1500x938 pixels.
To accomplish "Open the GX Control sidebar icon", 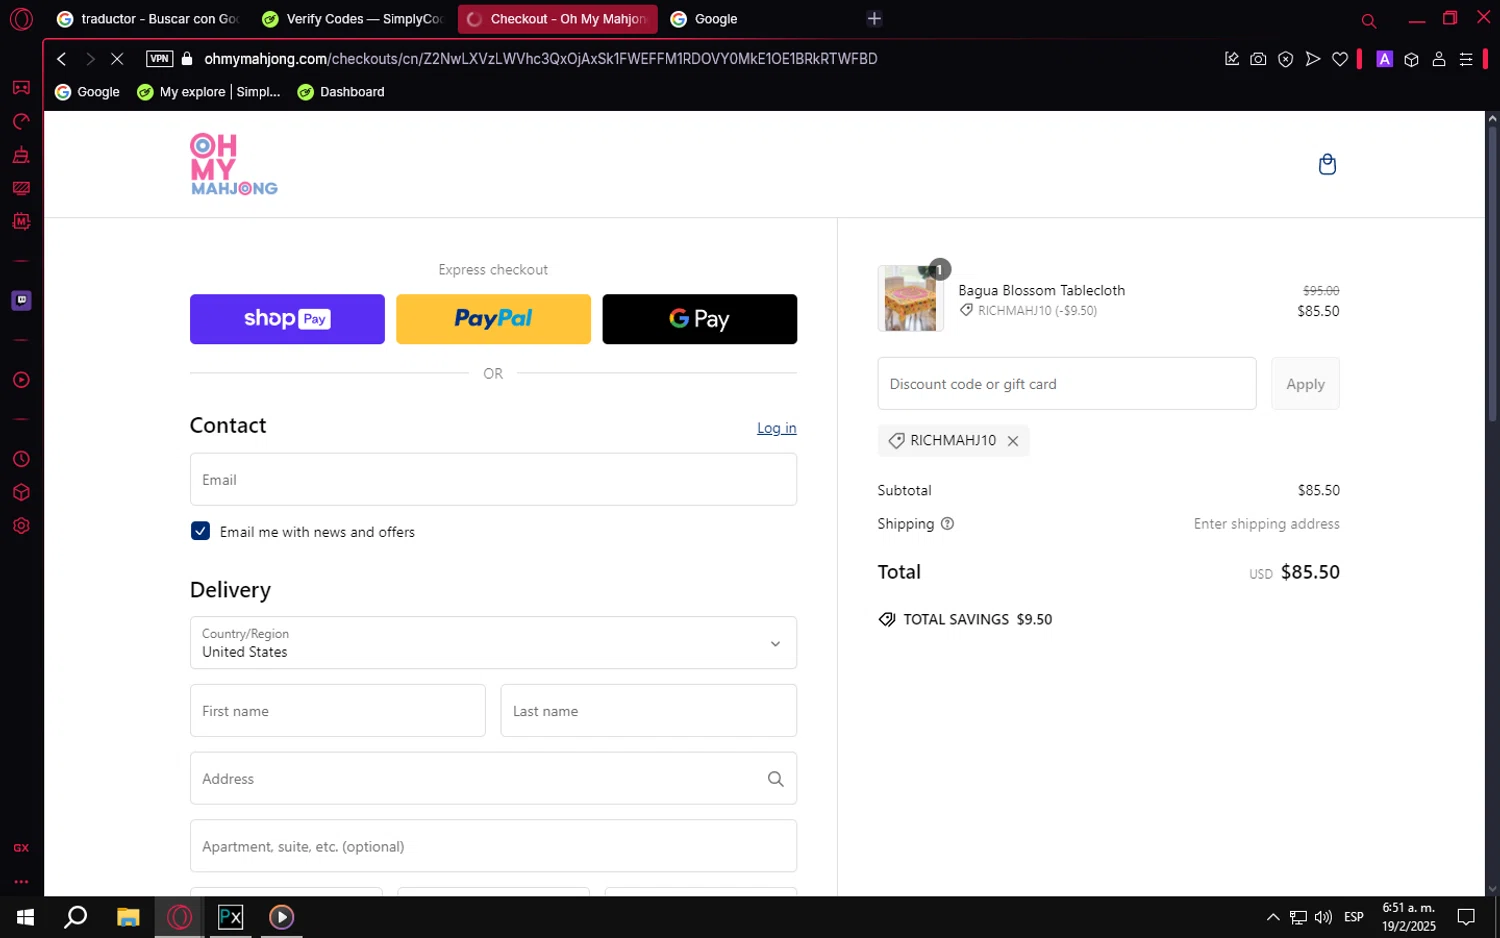I will click(21, 122).
